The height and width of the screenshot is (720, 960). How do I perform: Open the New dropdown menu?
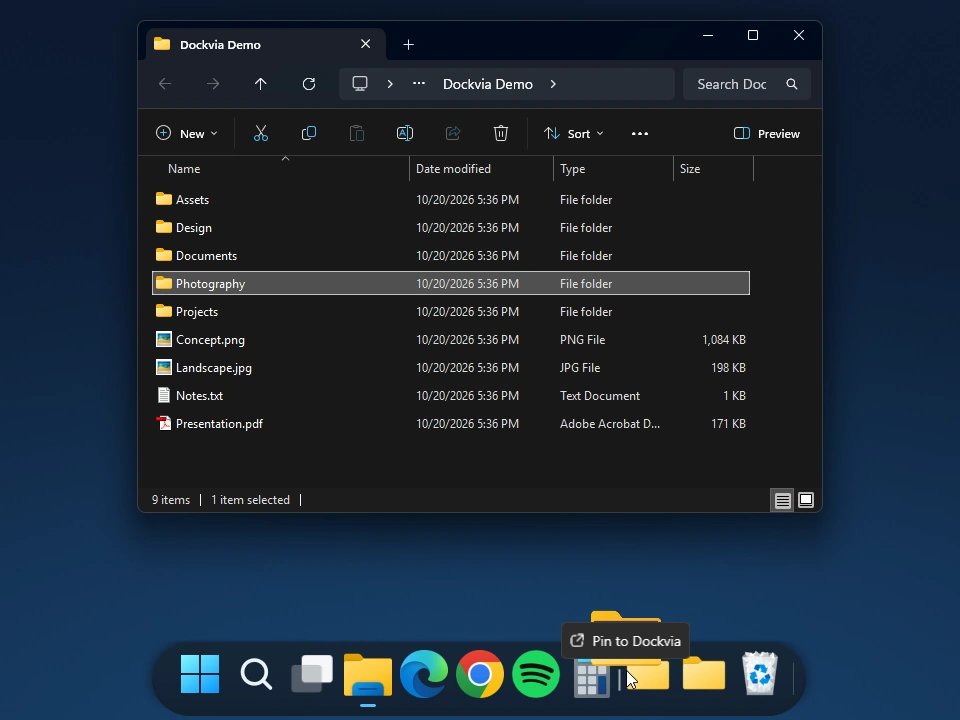coord(187,133)
